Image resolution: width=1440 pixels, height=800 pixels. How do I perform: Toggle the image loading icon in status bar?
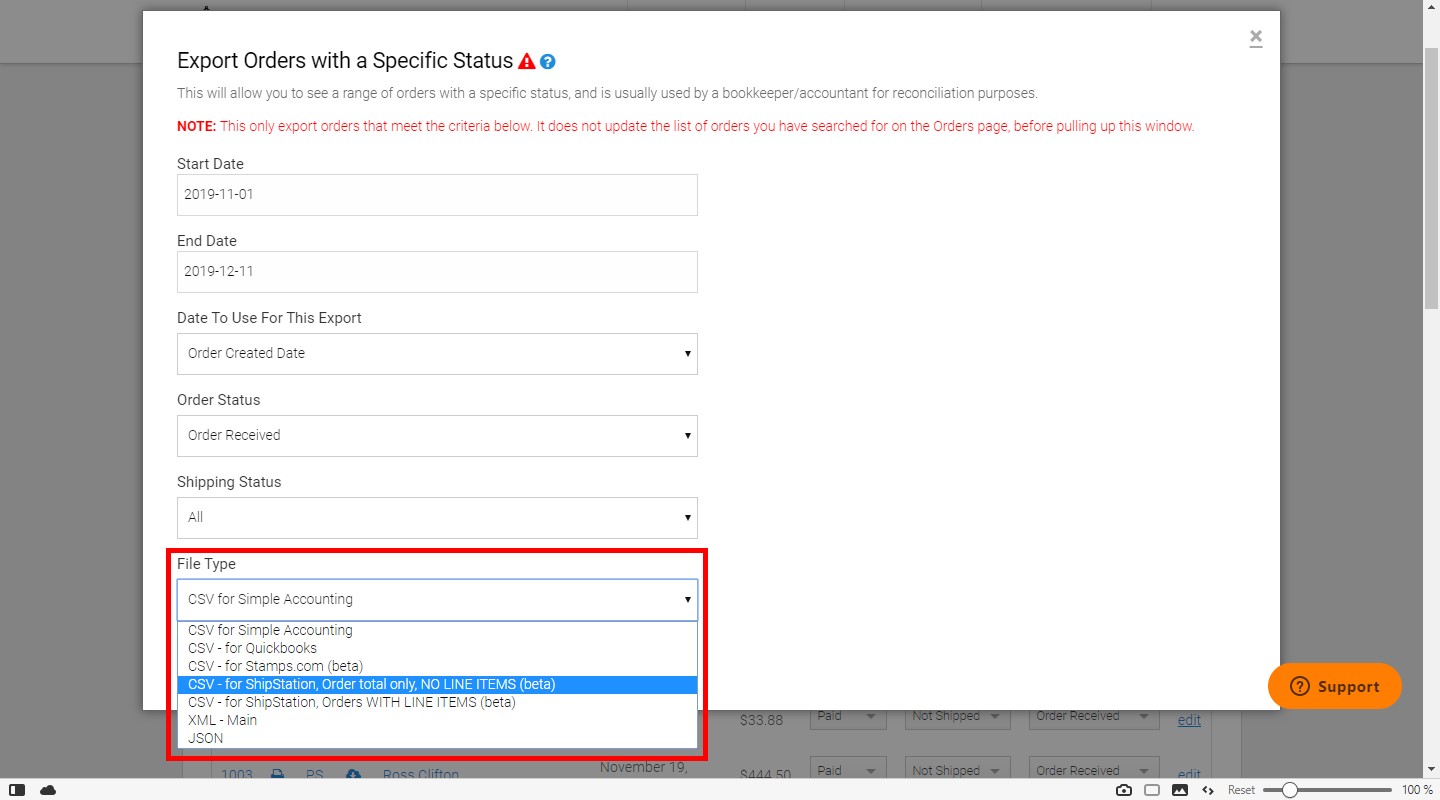click(x=1180, y=790)
